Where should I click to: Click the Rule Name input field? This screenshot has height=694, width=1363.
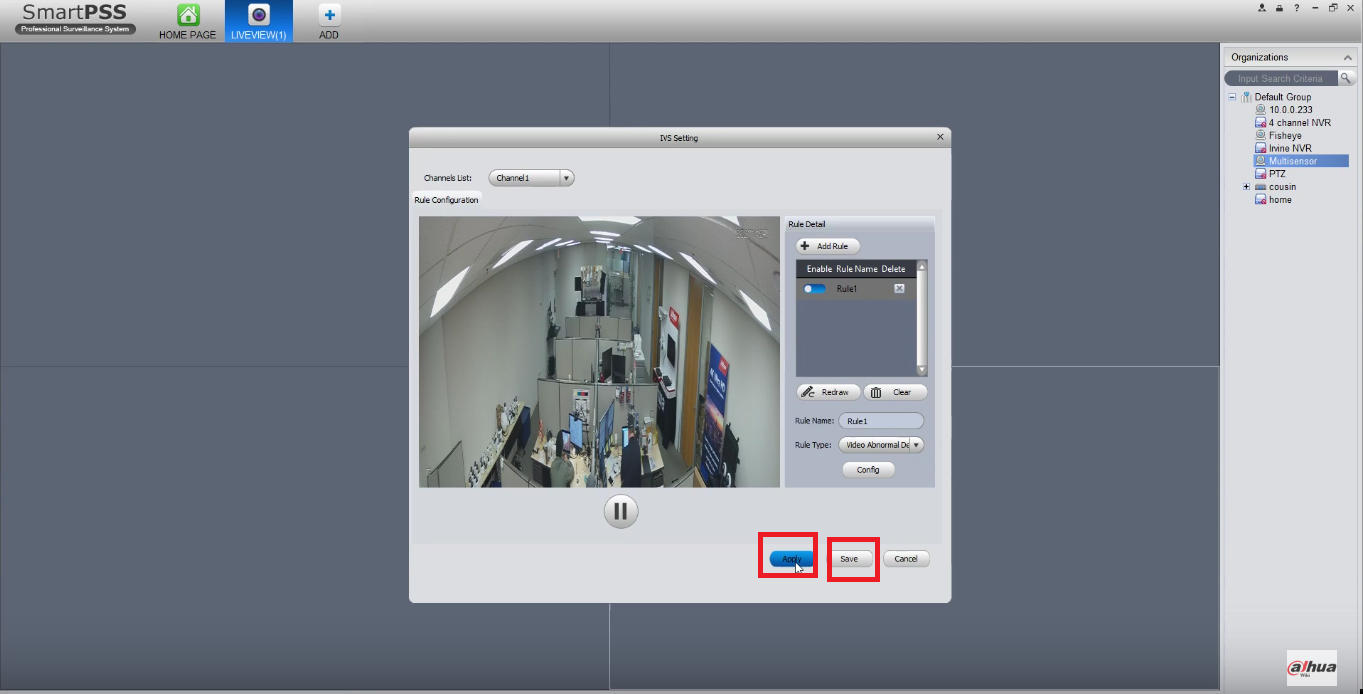881,421
